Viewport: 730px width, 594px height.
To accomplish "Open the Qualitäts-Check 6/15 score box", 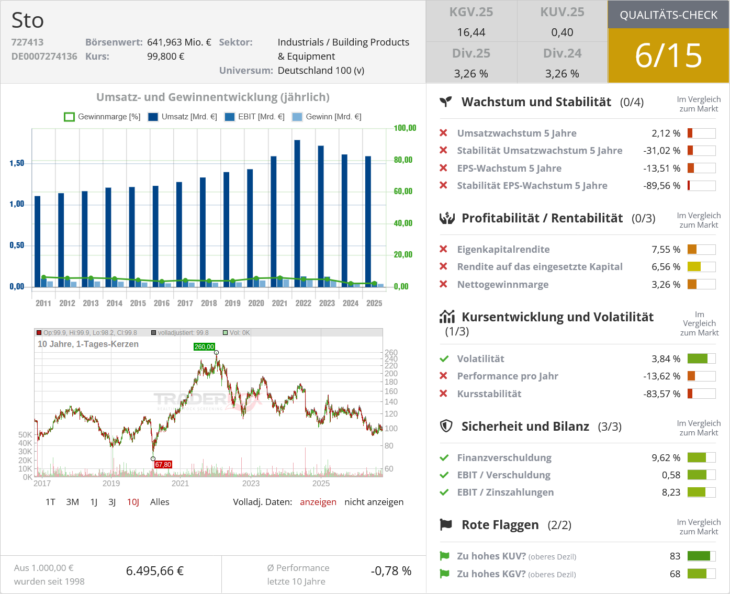I will (668, 55).
